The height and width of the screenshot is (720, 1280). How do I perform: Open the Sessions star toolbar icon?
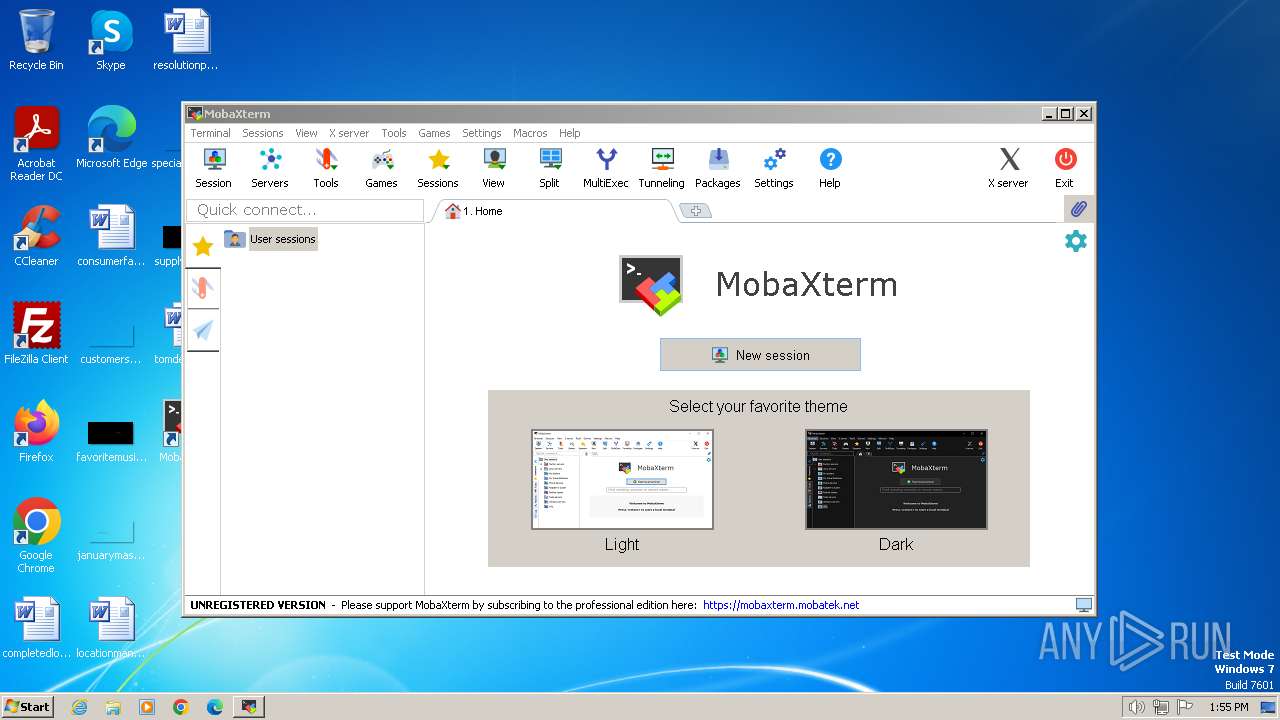[x=437, y=168]
